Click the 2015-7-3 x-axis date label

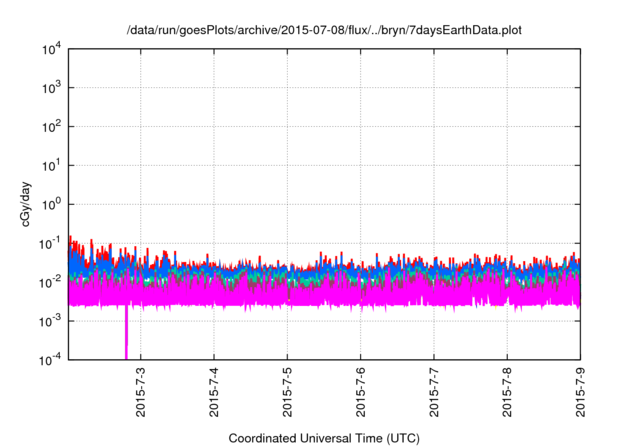coord(140,392)
